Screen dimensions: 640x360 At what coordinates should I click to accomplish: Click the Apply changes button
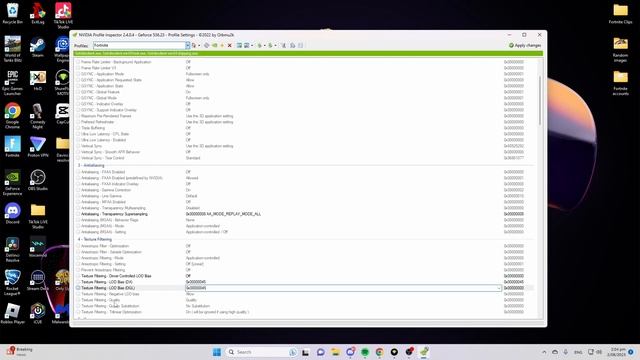click(x=525, y=45)
